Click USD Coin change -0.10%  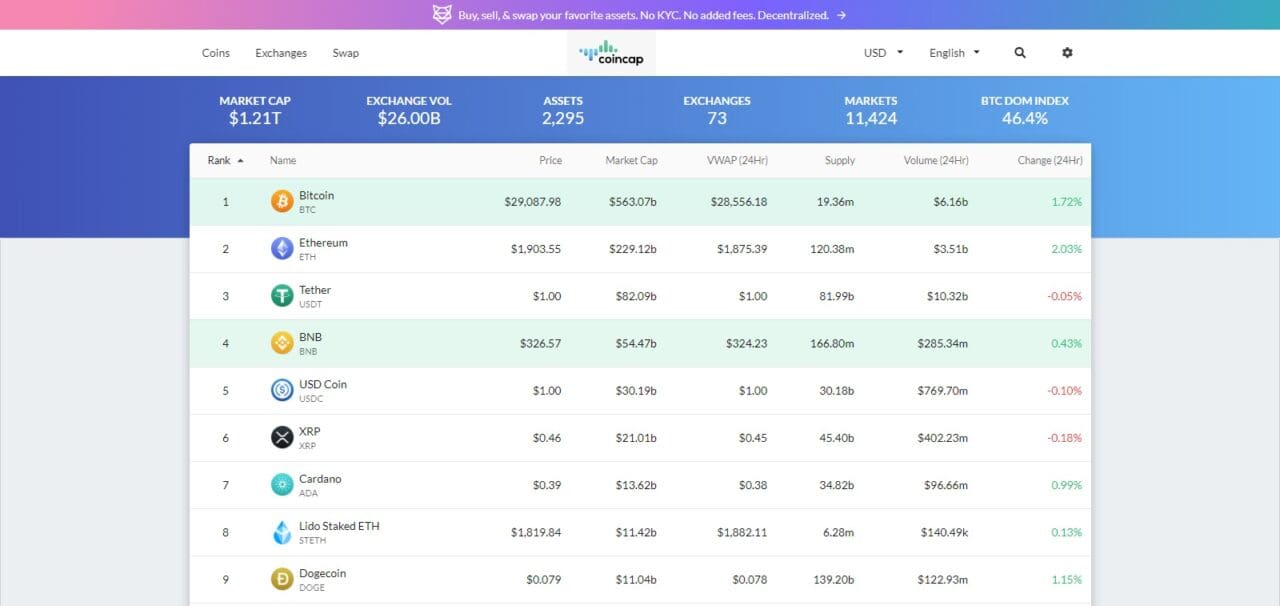coord(1065,390)
